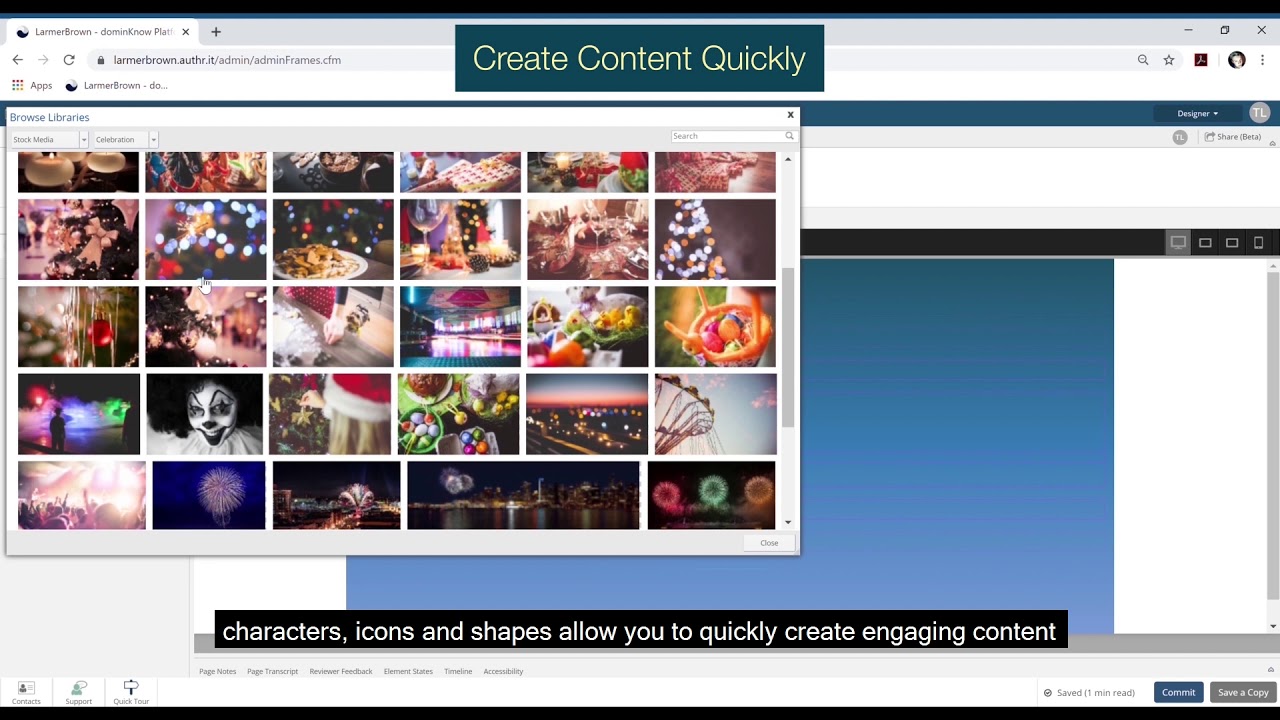Open the Page Transcript tab
This screenshot has width=1280, height=720.
pyautogui.click(x=272, y=671)
